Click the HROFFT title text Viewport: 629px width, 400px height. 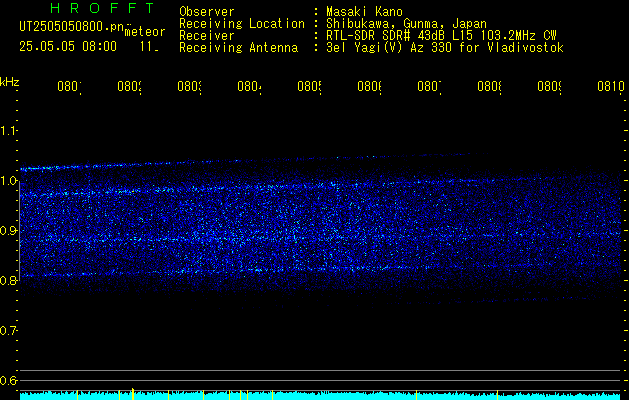tap(103, 8)
